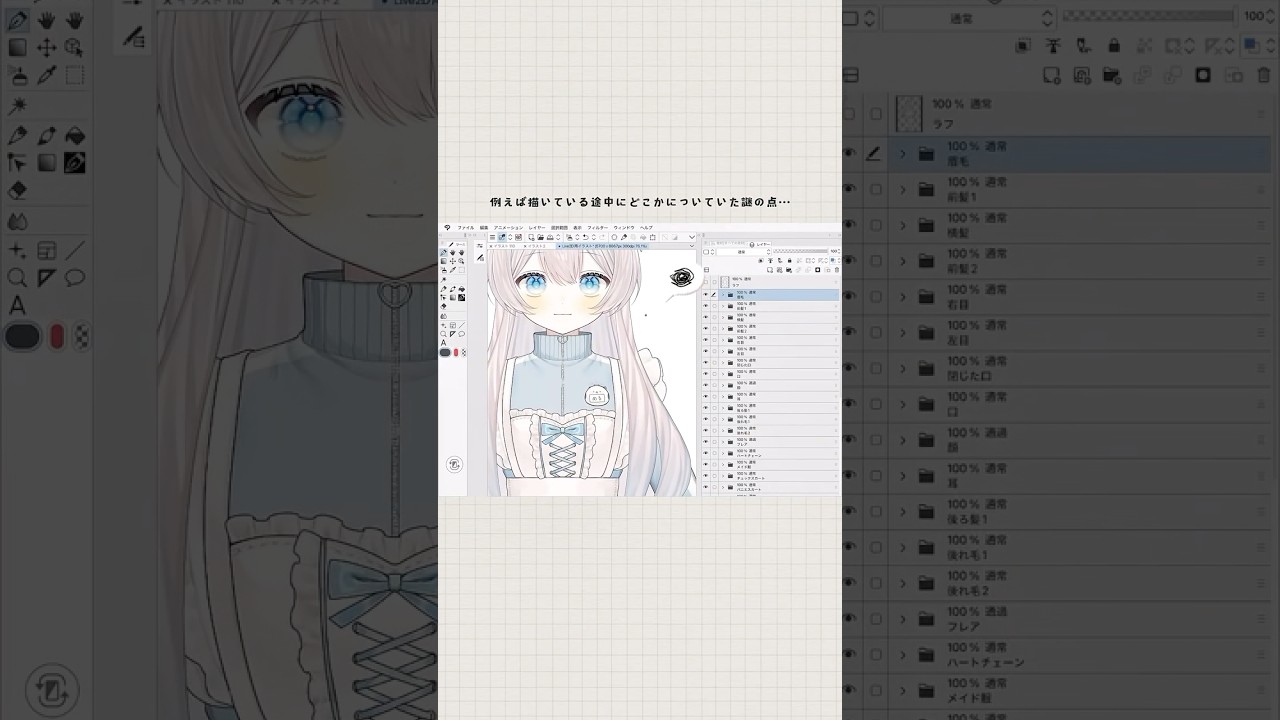The width and height of the screenshot is (1280, 720).
Task: Pick the Zoom magnifier tool in enlarged background
Action: point(18,277)
